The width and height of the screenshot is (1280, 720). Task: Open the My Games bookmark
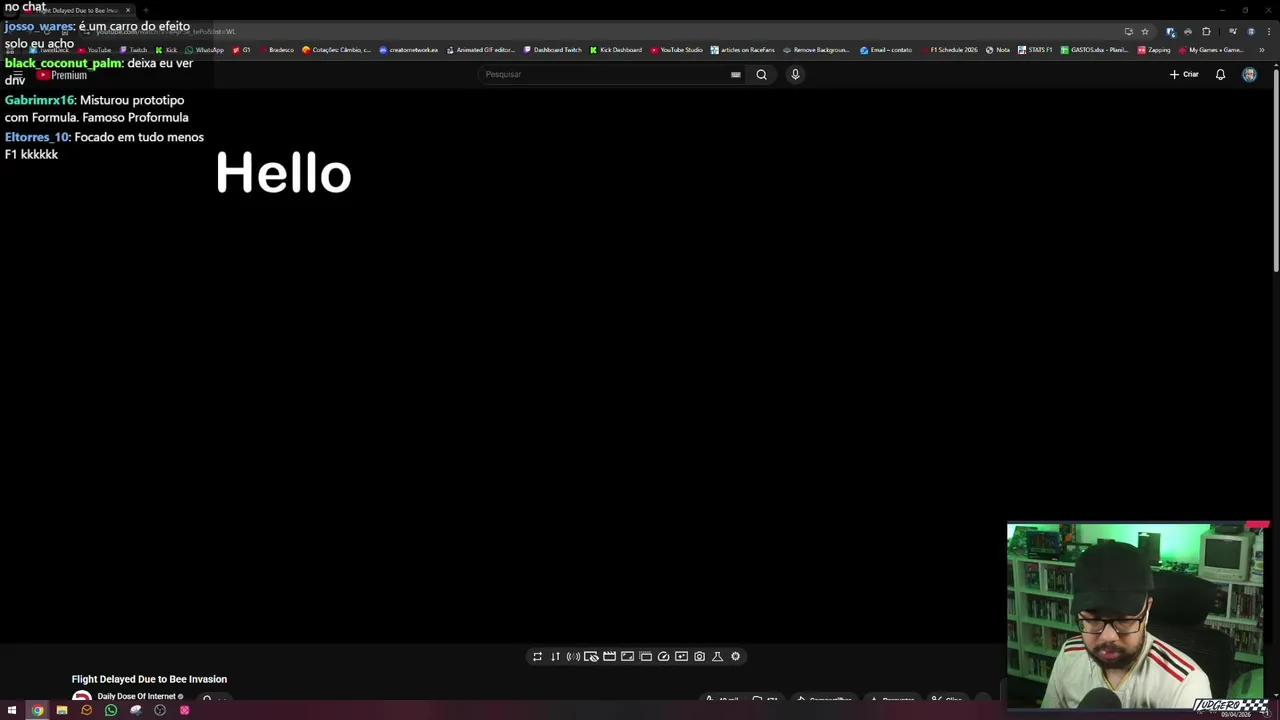(x=1211, y=50)
